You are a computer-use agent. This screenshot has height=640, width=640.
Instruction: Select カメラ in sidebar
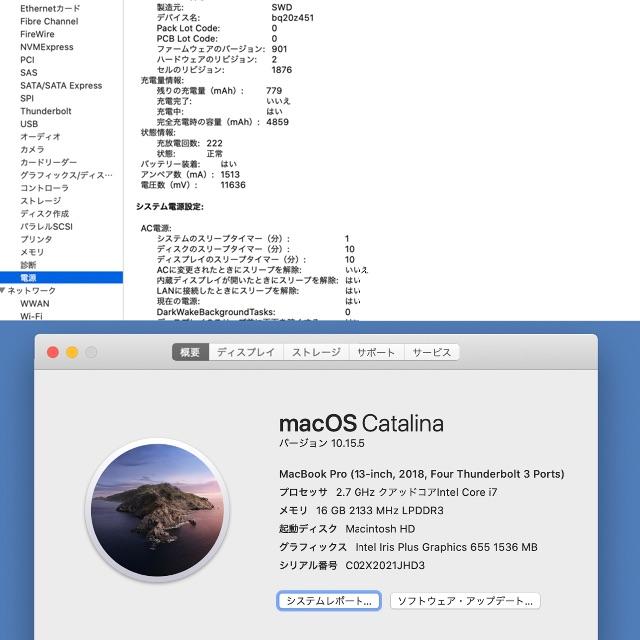32,150
